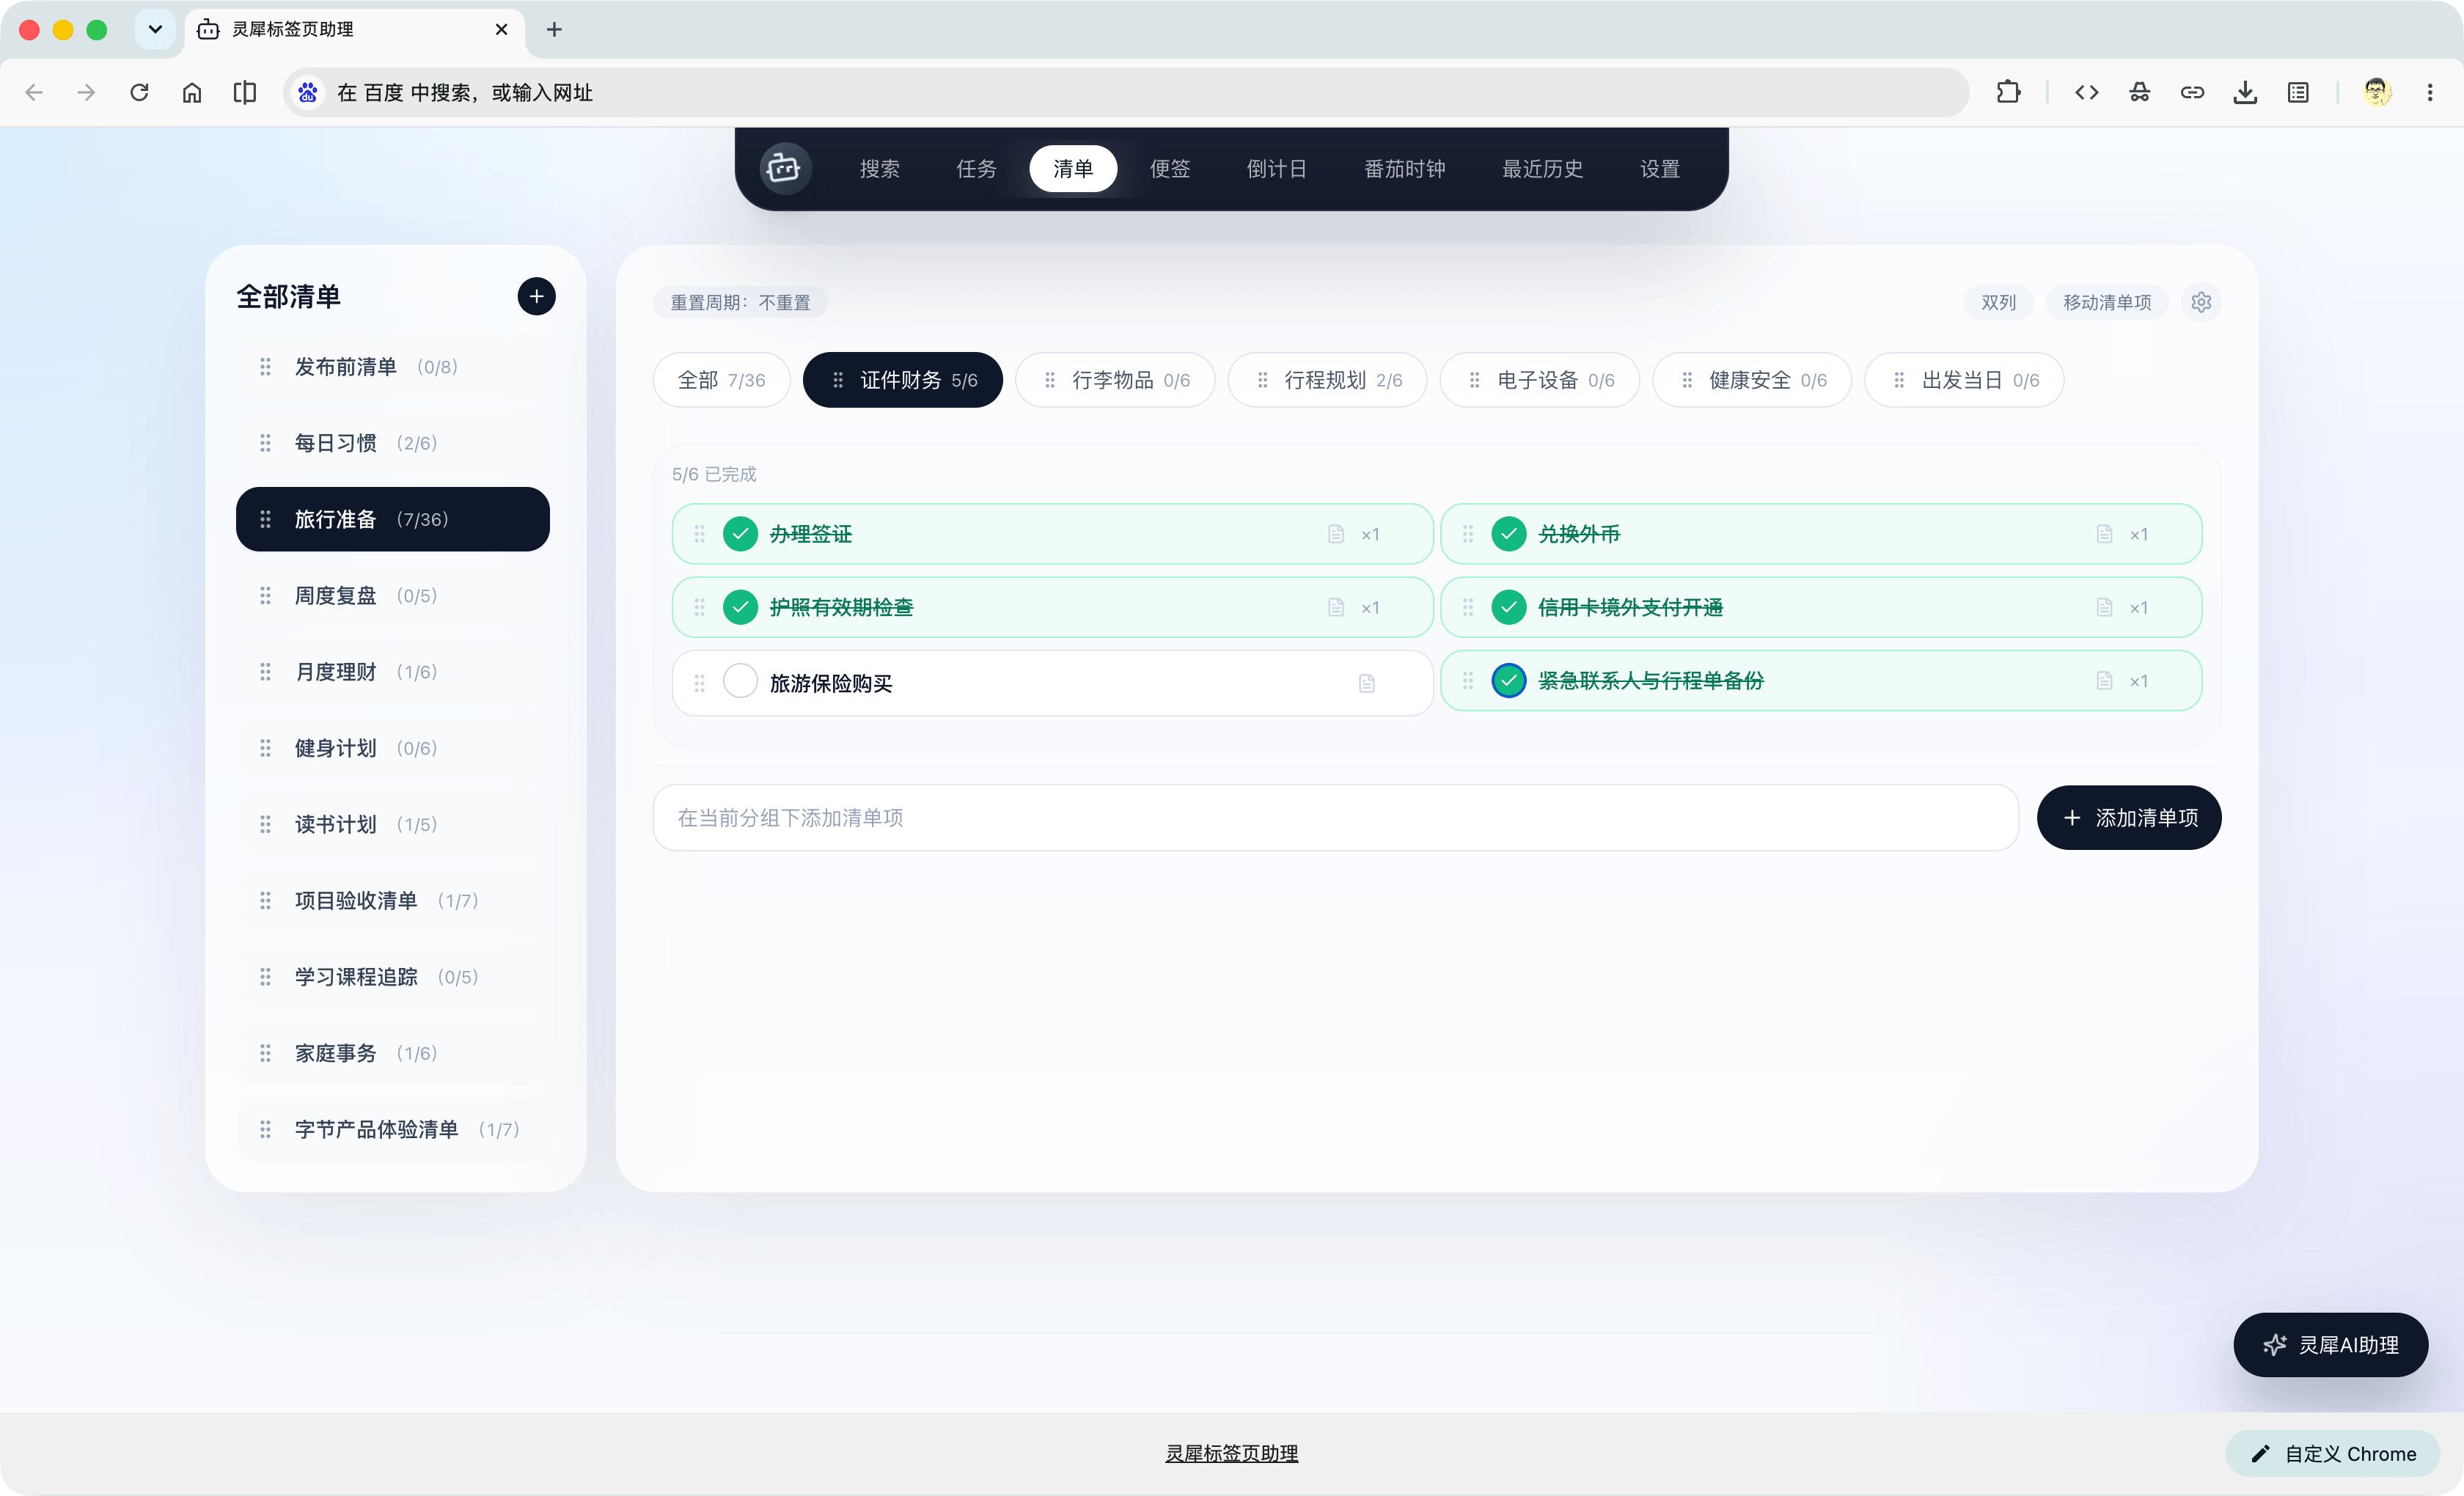Uncheck 护照有效期检查 item
This screenshot has width=2464, height=1496.
740,607
